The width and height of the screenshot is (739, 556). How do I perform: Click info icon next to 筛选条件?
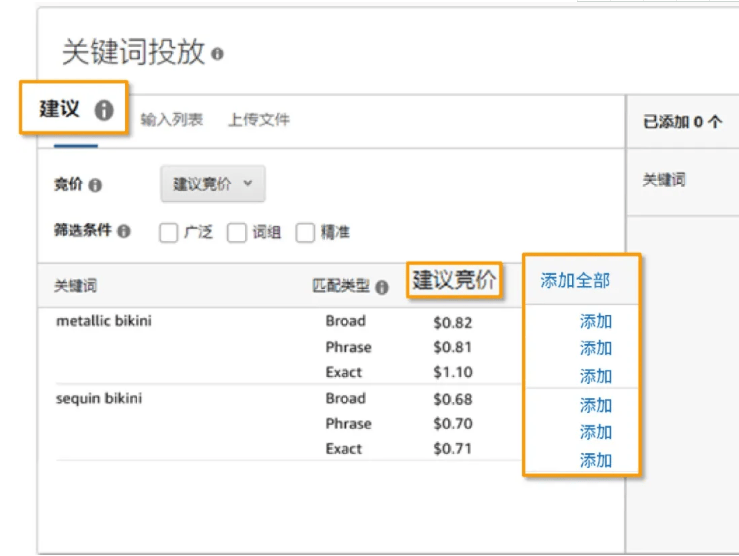(124, 231)
